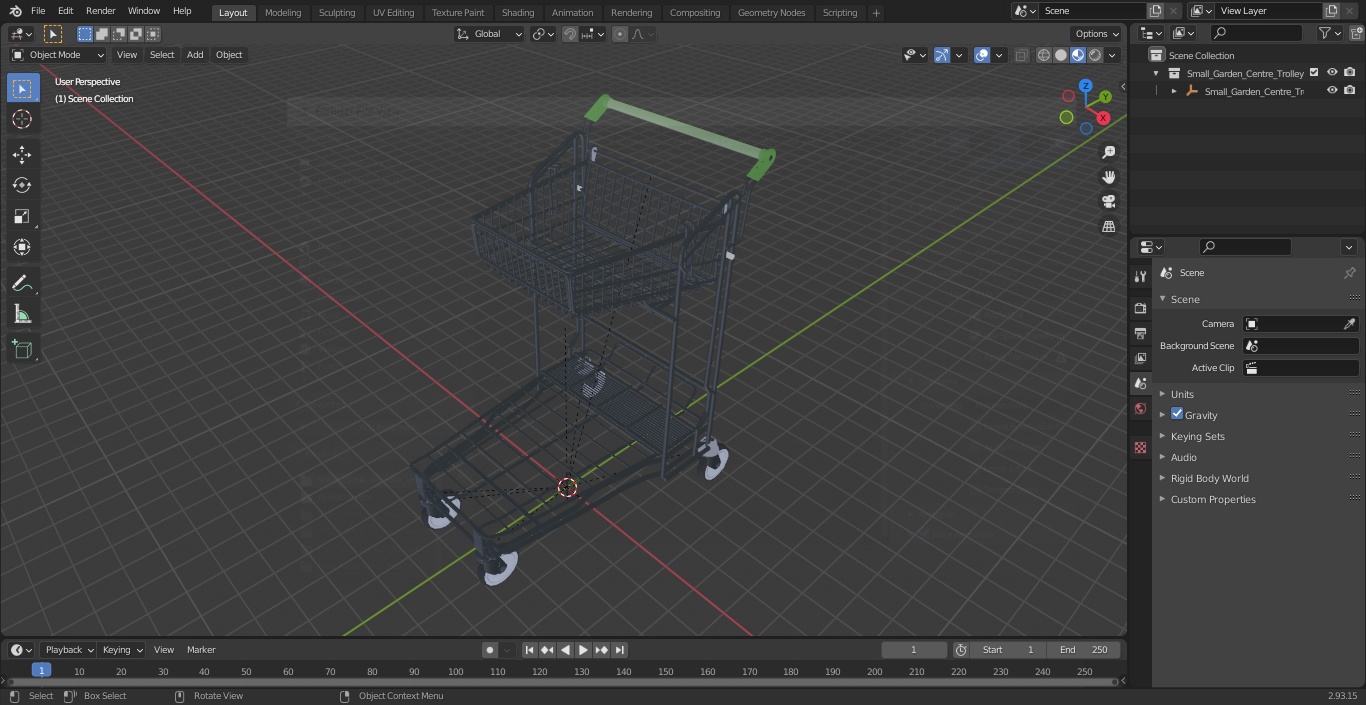Jump to the start frame
Viewport: 1366px width, 705px height.
click(530, 650)
